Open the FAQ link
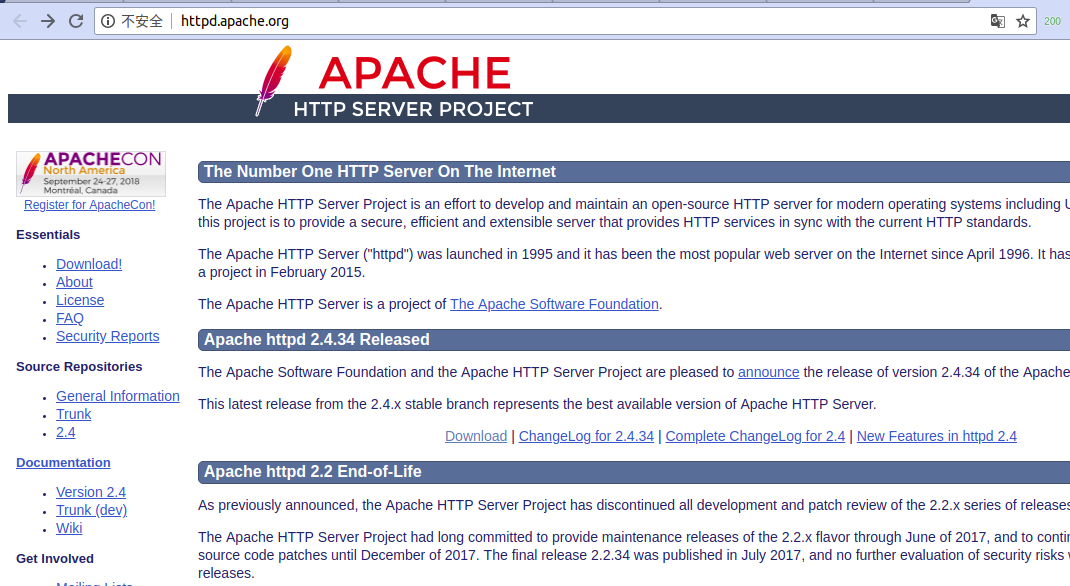 tap(70, 318)
